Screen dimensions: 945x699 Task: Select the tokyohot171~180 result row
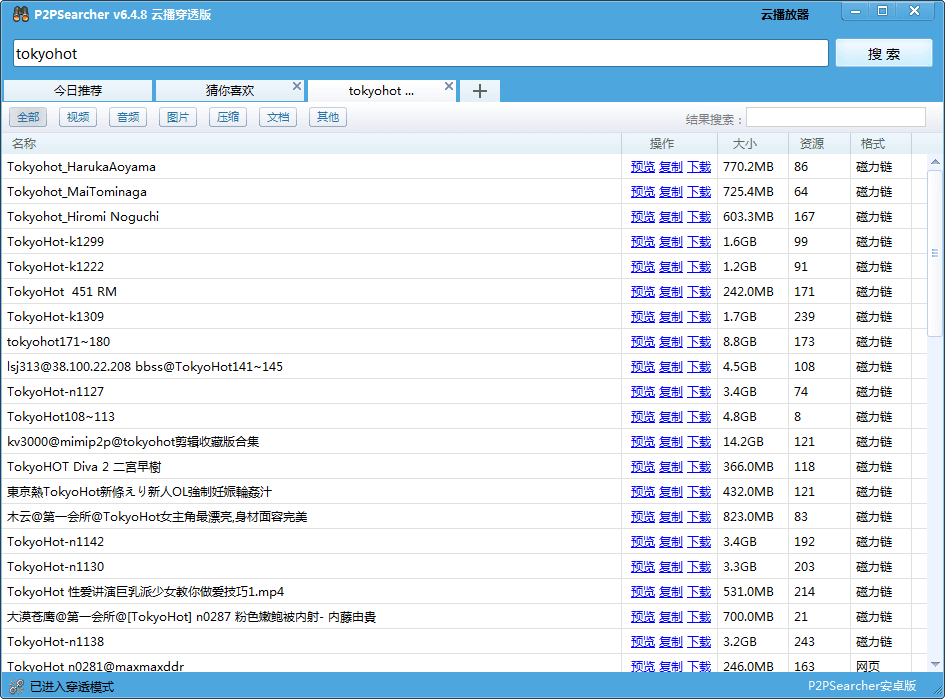tap(464, 342)
